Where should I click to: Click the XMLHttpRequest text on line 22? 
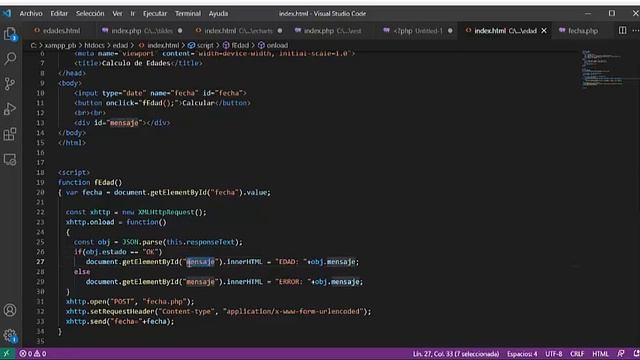[166, 212]
